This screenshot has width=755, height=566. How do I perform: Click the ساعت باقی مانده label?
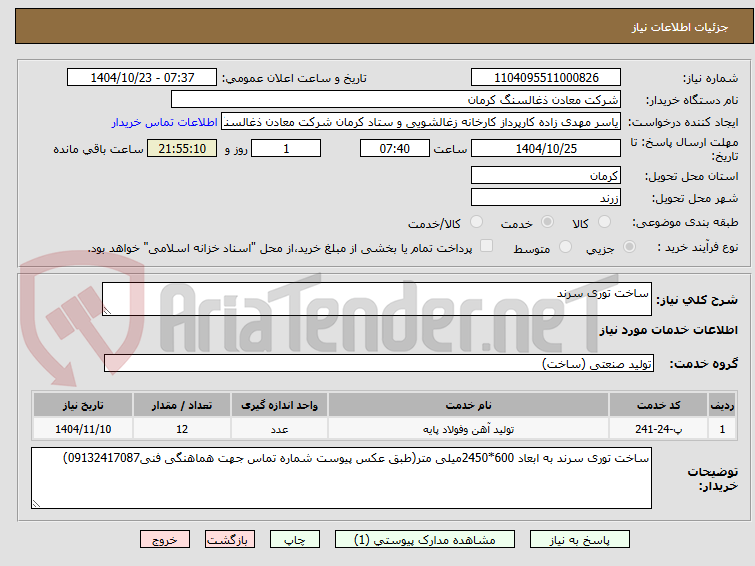click(98, 149)
